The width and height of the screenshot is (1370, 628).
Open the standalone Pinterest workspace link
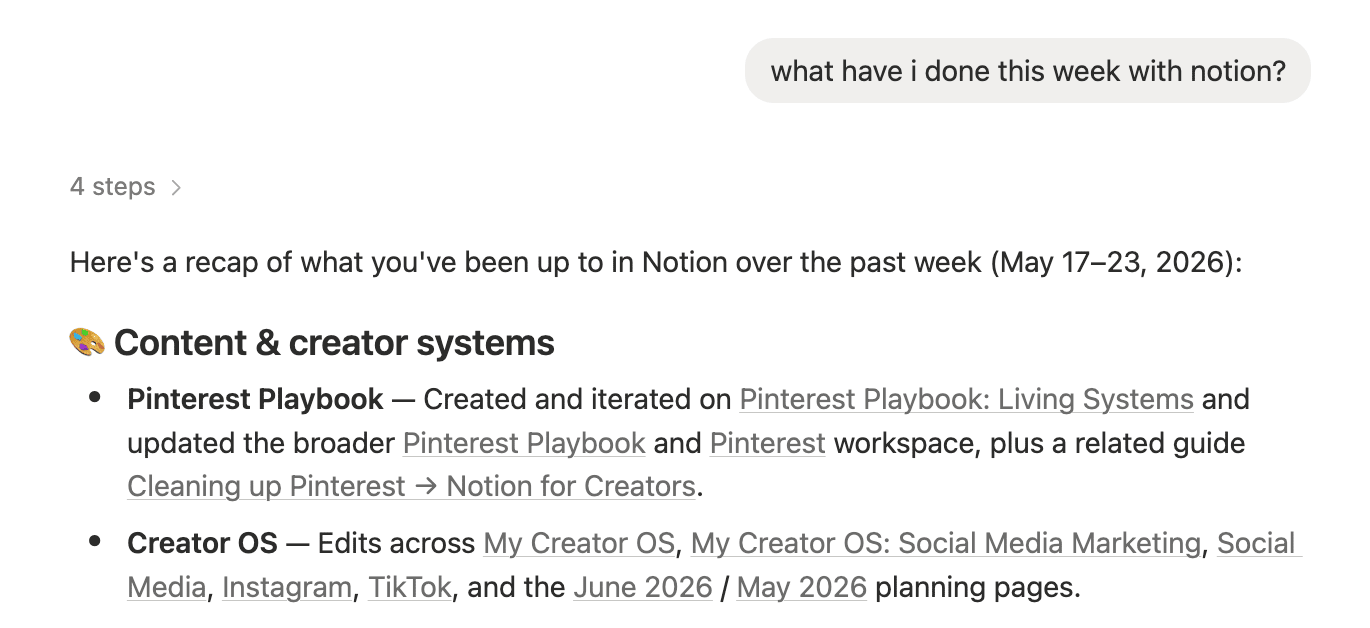(x=768, y=443)
